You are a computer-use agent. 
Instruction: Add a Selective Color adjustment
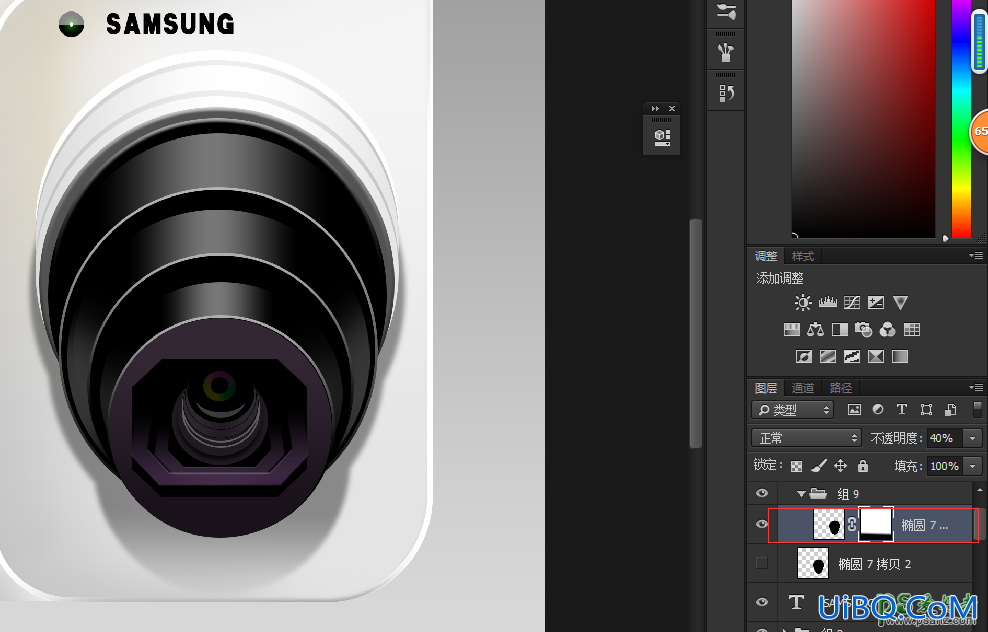pos(876,357)
